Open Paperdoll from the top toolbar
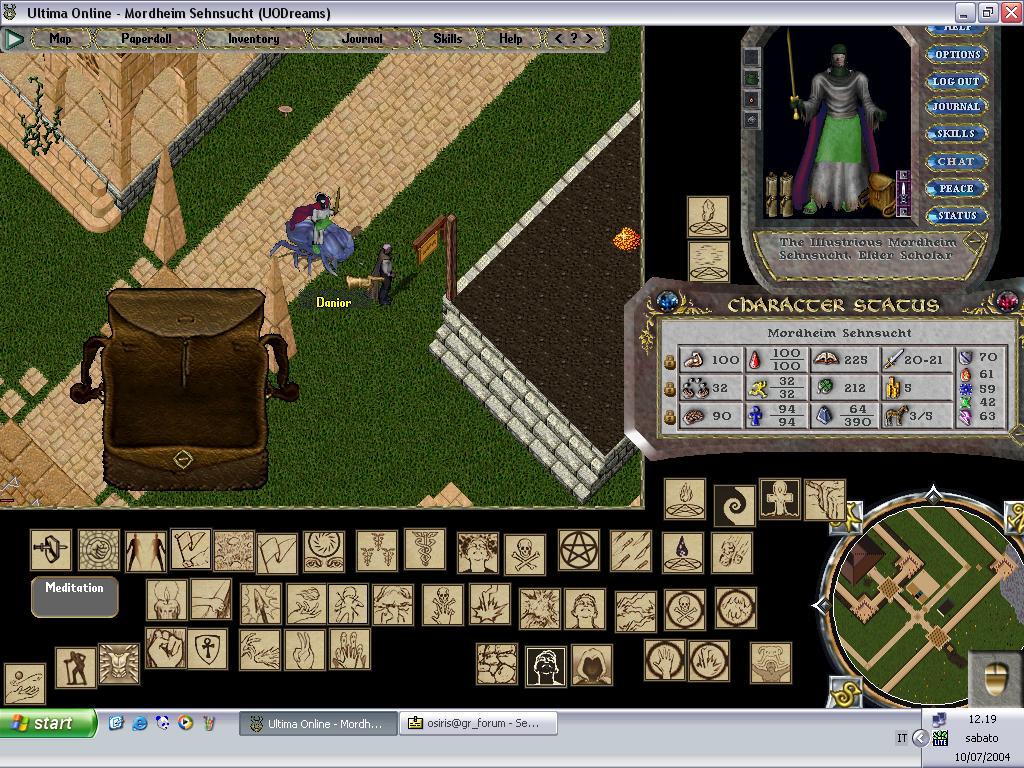 146,39
